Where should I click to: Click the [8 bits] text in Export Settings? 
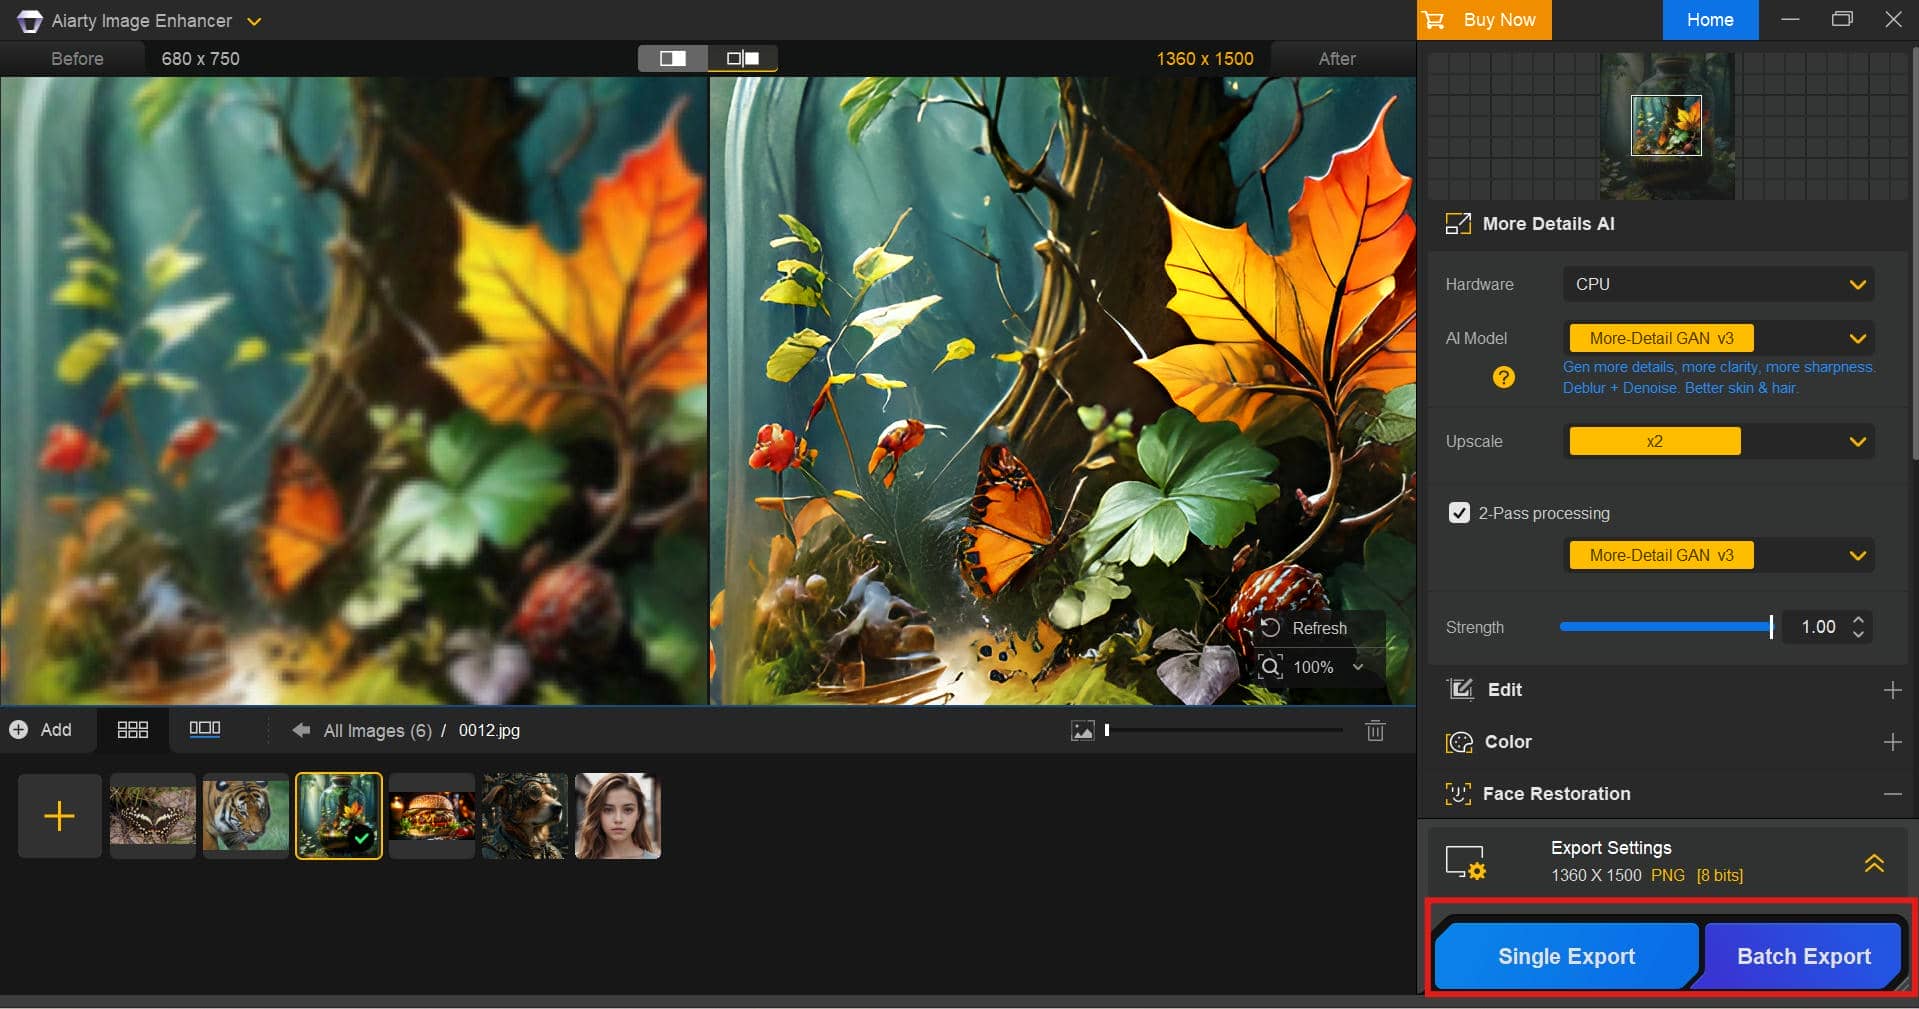click(1719, 875)
